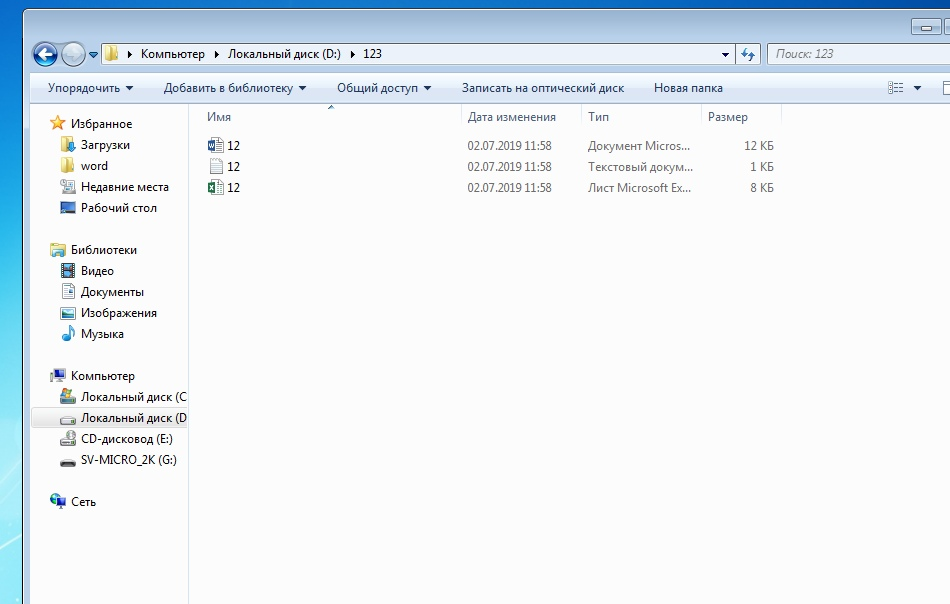Click the Лист Microsoft Ex... type cell

pyautogui.click(x=639, y=188)
